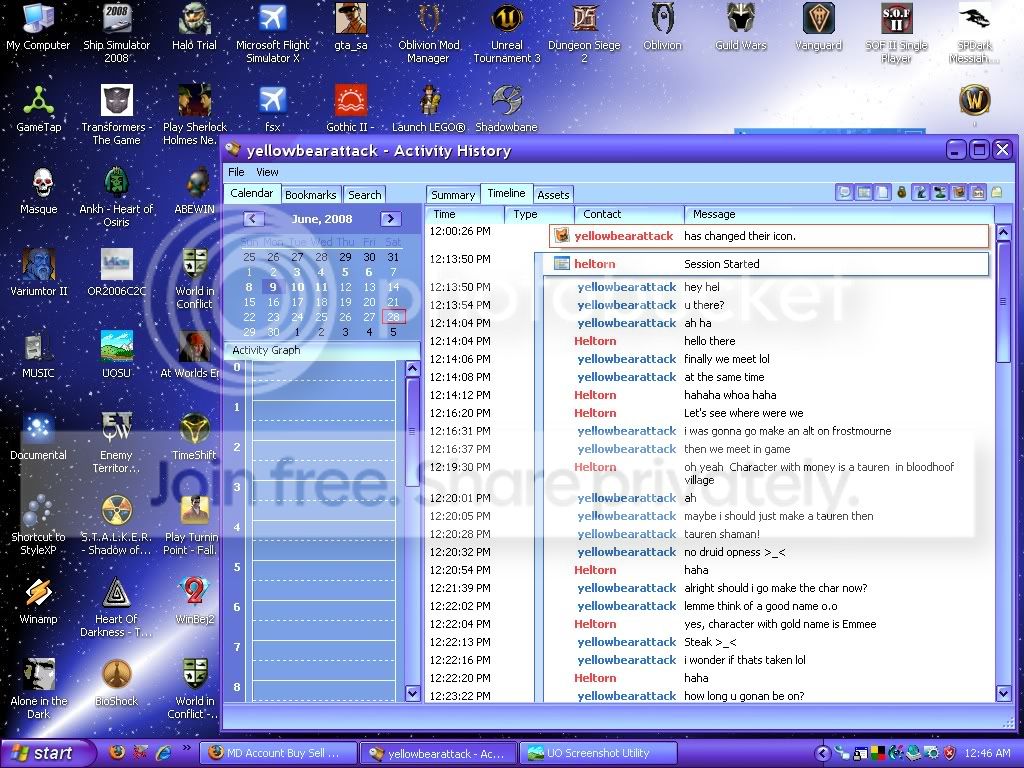
Task: Click the padlock icon in toolbar
Action: tap(902, 192)
